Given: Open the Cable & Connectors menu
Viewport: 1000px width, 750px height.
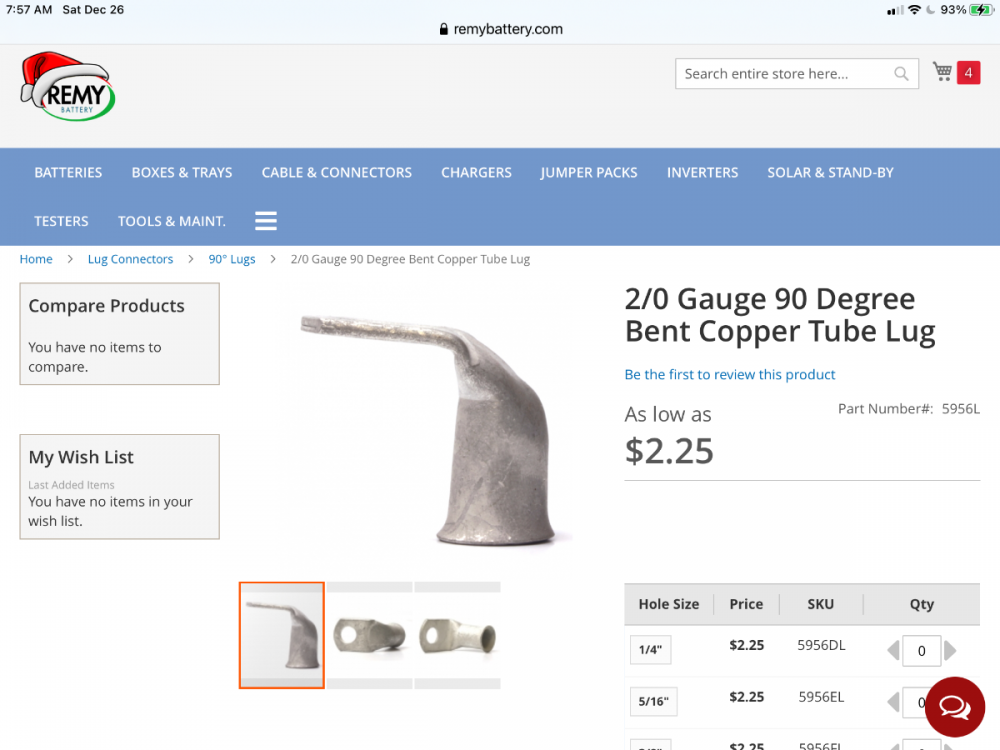Looking at the screenshot, I should point(337,173).
